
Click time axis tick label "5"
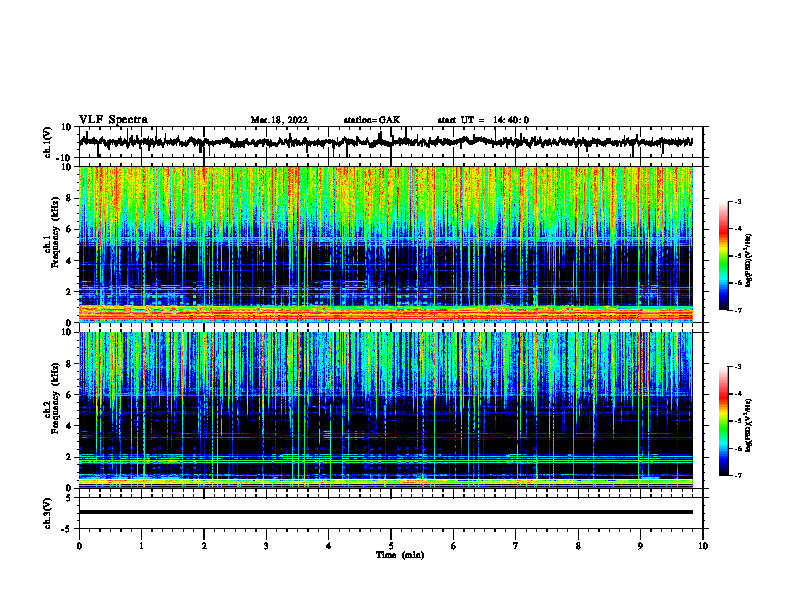click(x=391, y=546)
